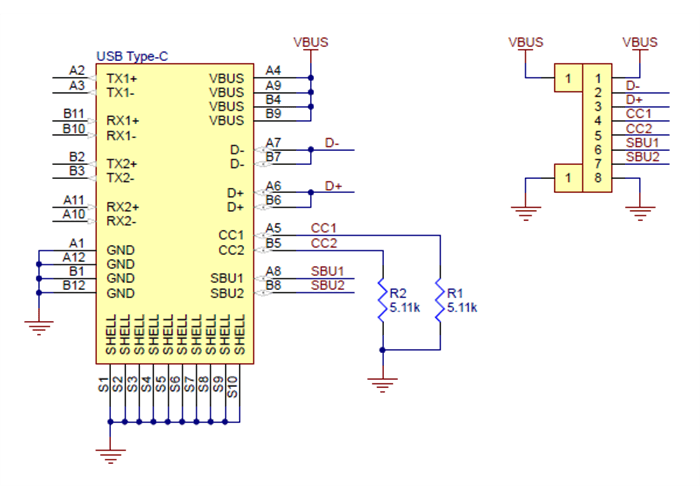Click the RX1- pin name
This screenshot has width=700, height=500.
[121, 136]
